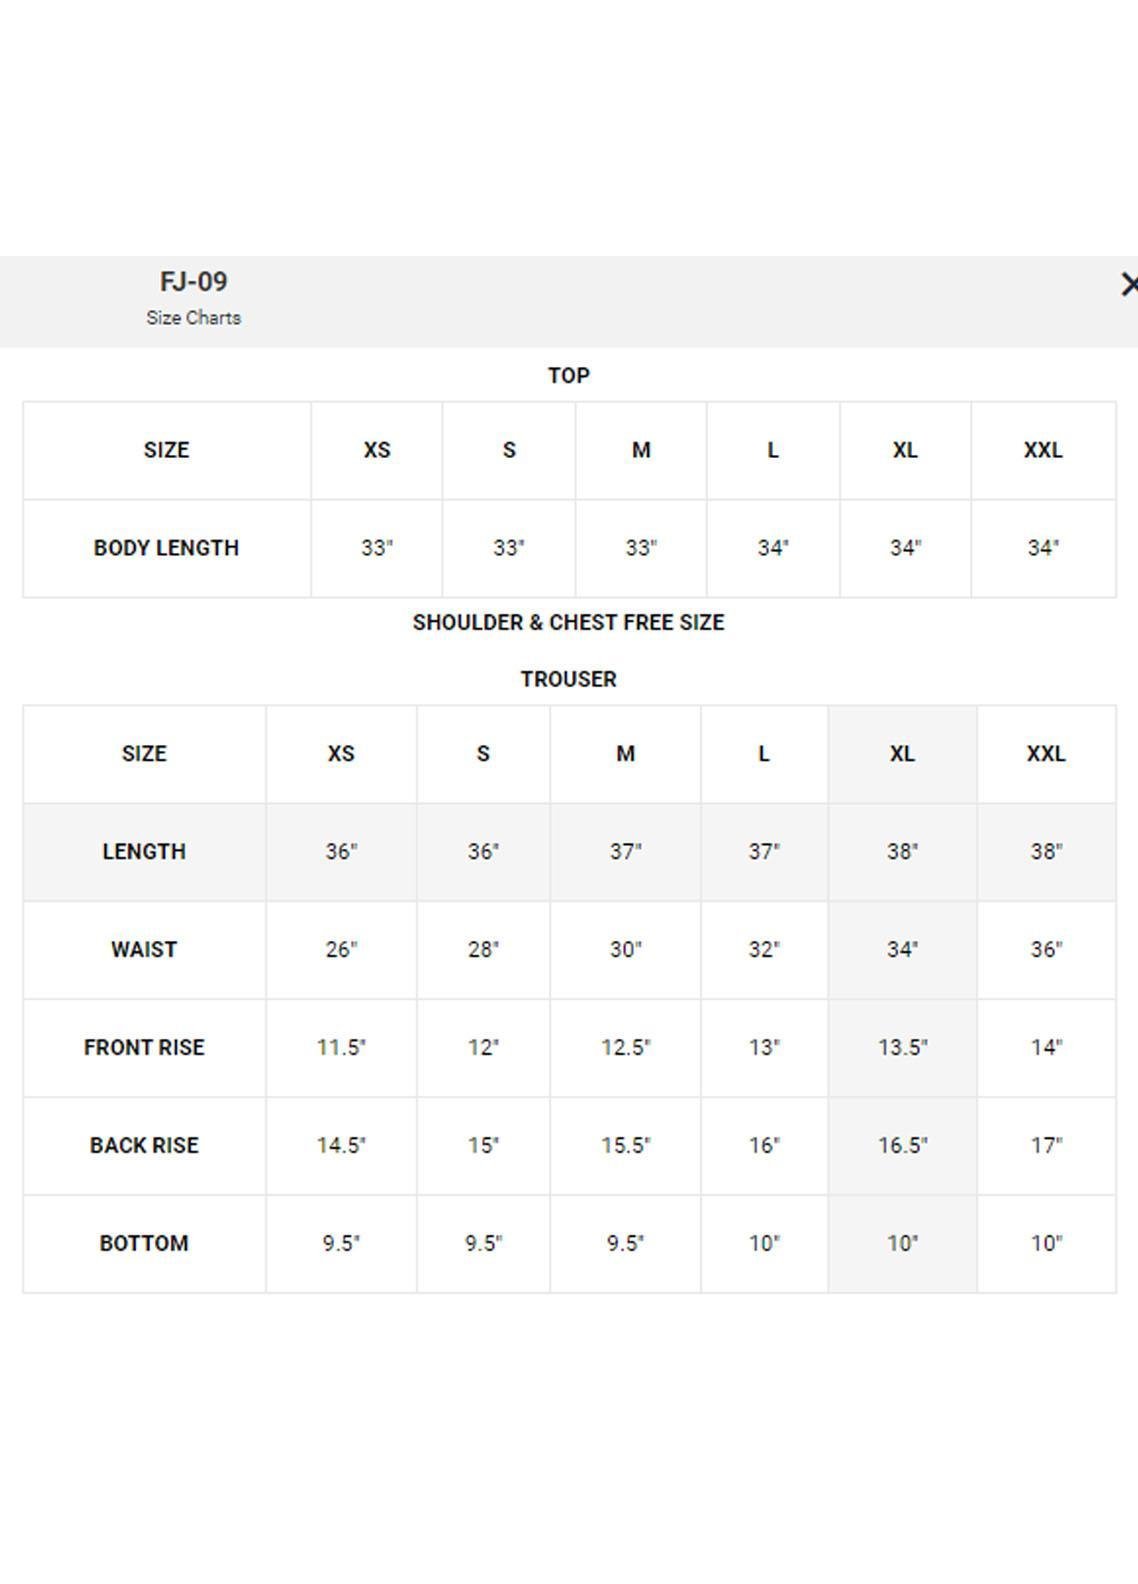Click the WAIST row label

tap(144, 950)
